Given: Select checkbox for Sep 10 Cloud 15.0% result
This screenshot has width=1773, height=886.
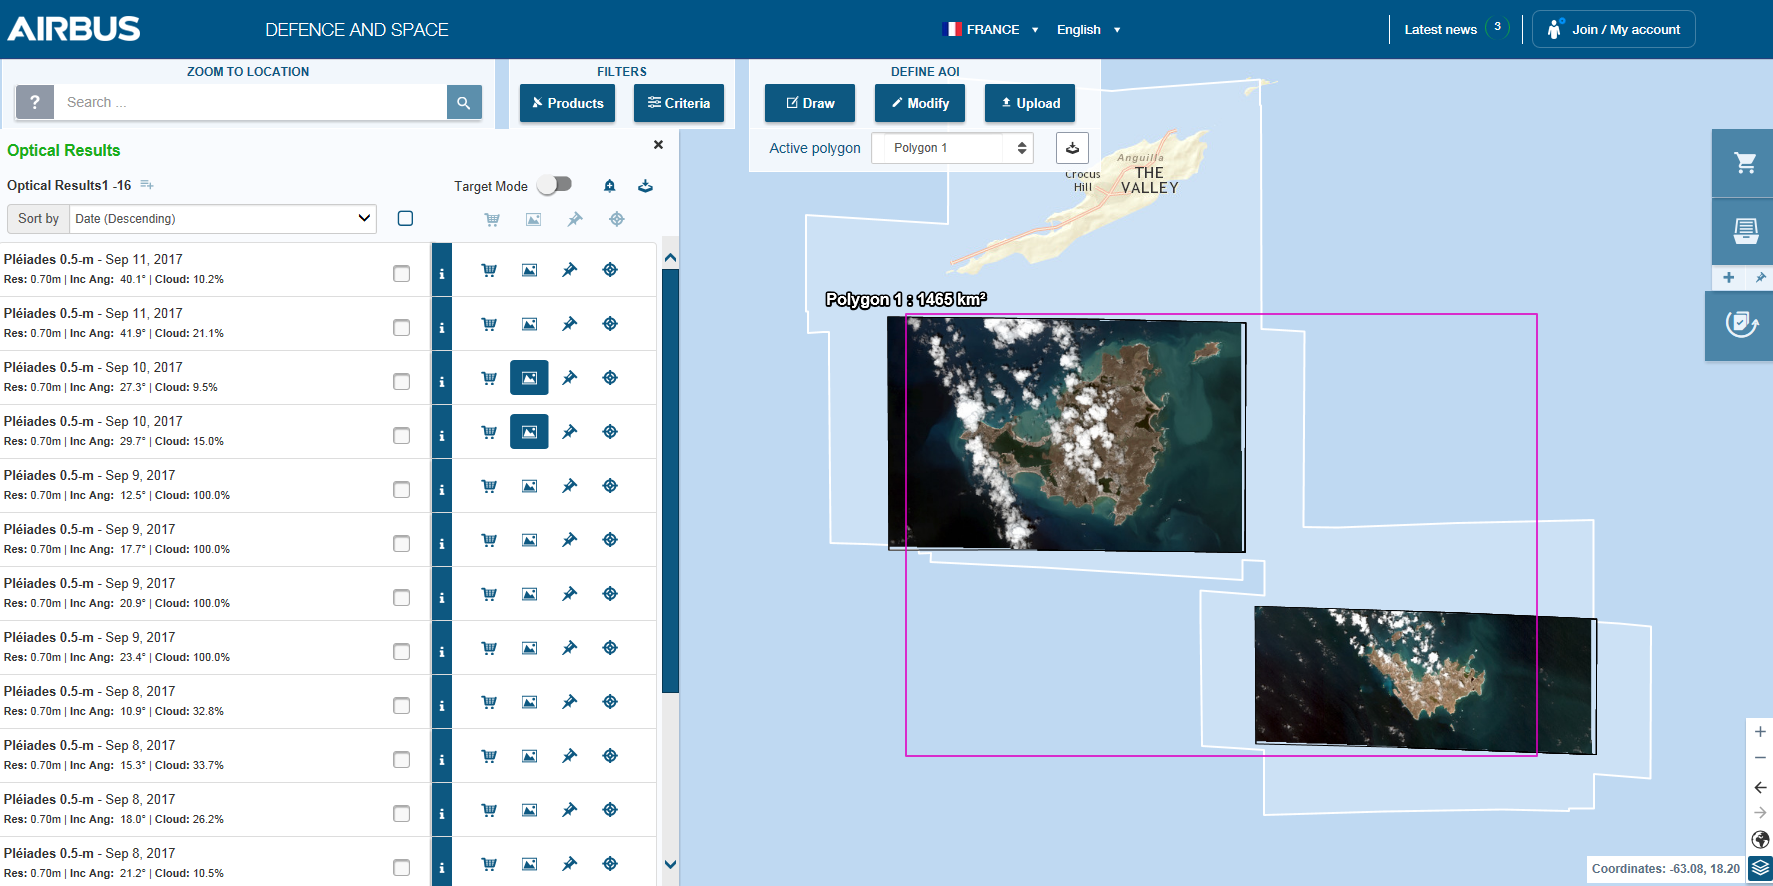Looking at the screenshot, I should point(401,435).
